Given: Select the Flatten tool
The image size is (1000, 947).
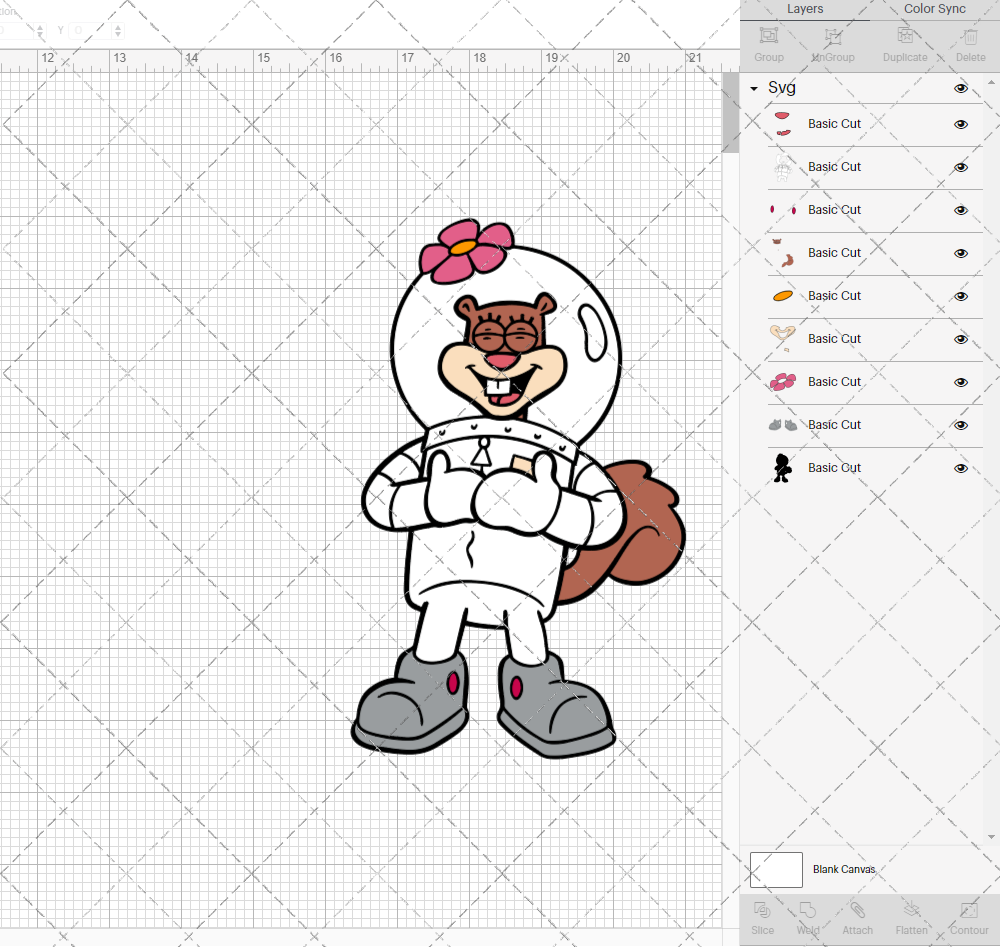Looking at the screenshot, I should pos(911,910).
